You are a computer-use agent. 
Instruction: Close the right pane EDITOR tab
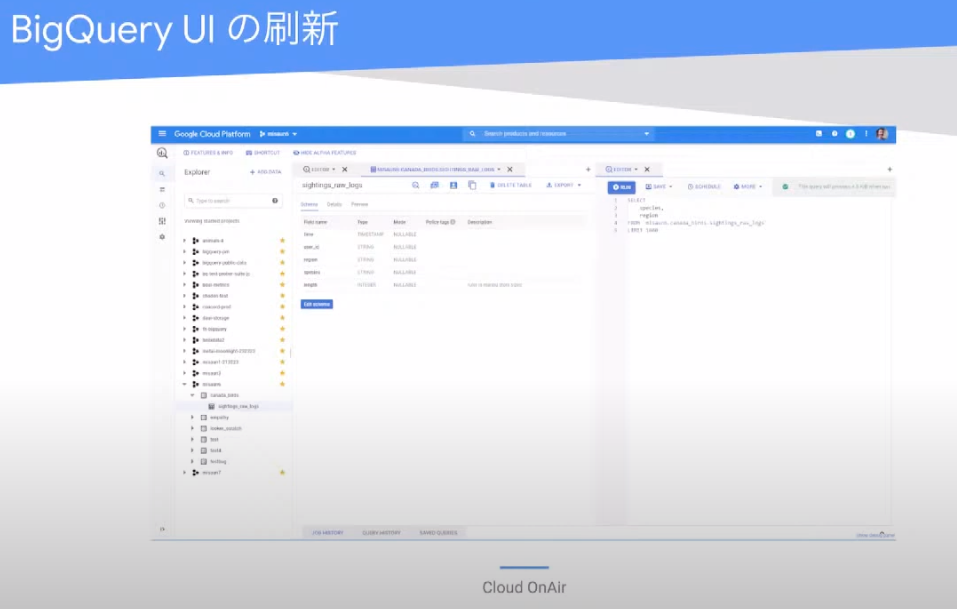click(647, 170)
